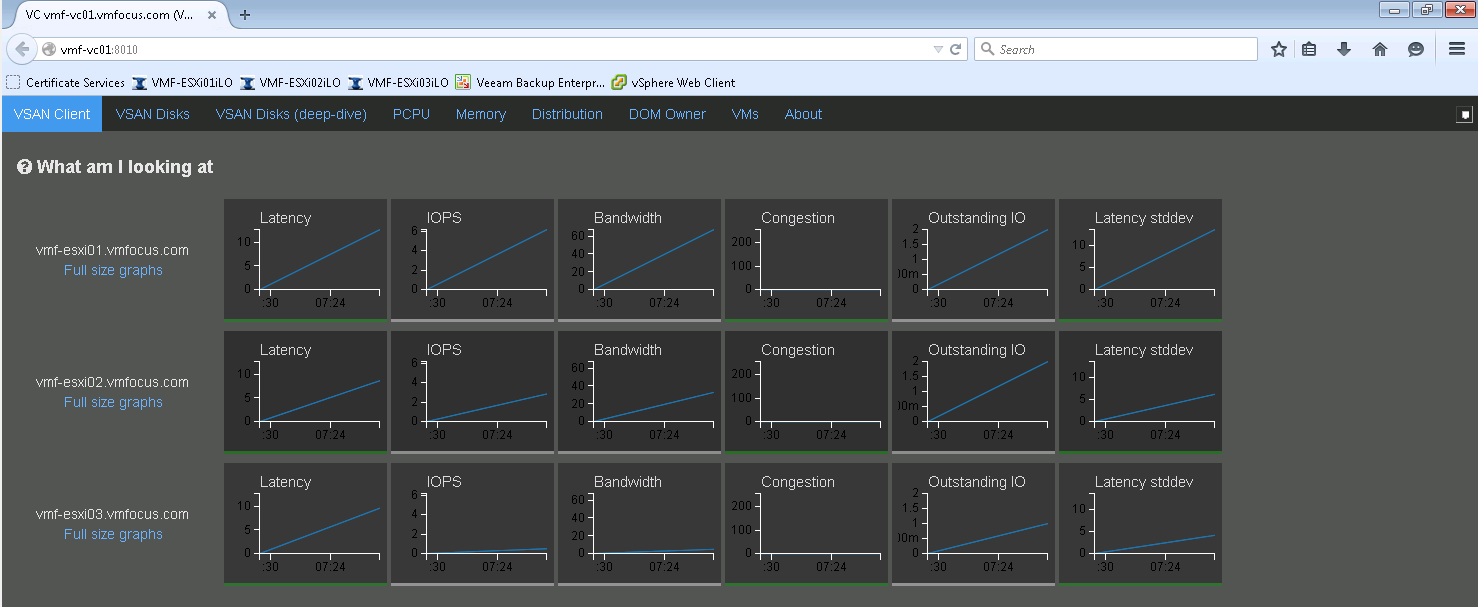Open Full size graphs for vmf-esxi01
The height and width of the screenshot is (607, 1478).
click(113, 270)
